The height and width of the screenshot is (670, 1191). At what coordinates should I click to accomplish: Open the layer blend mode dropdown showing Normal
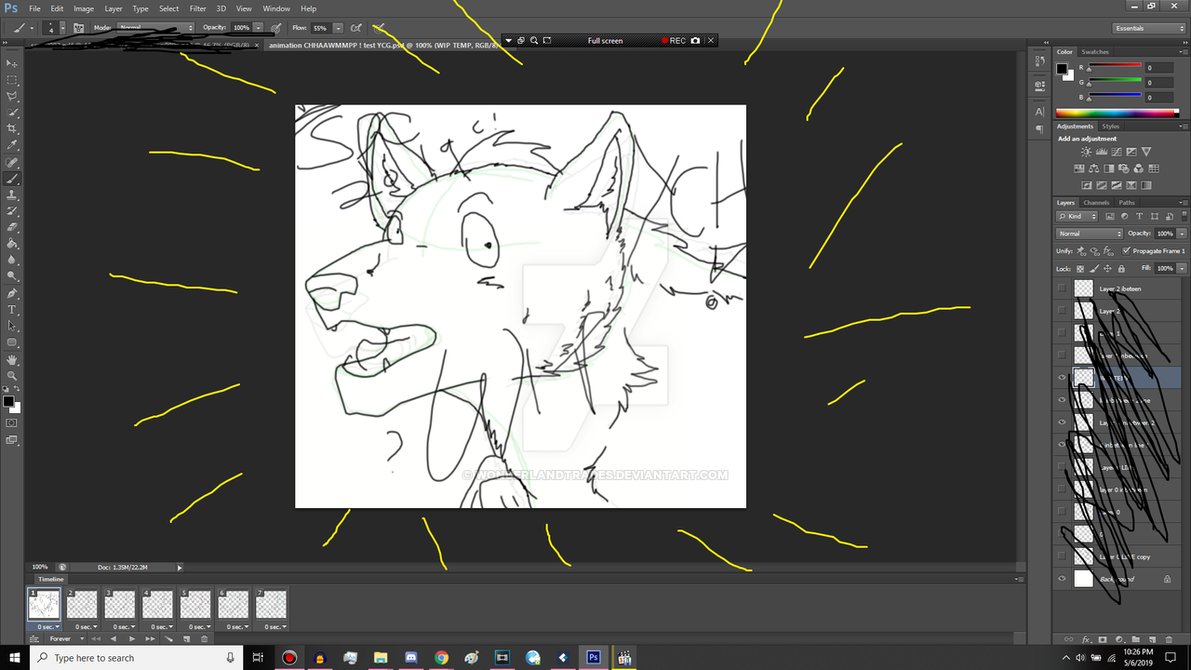point(1088,232)
